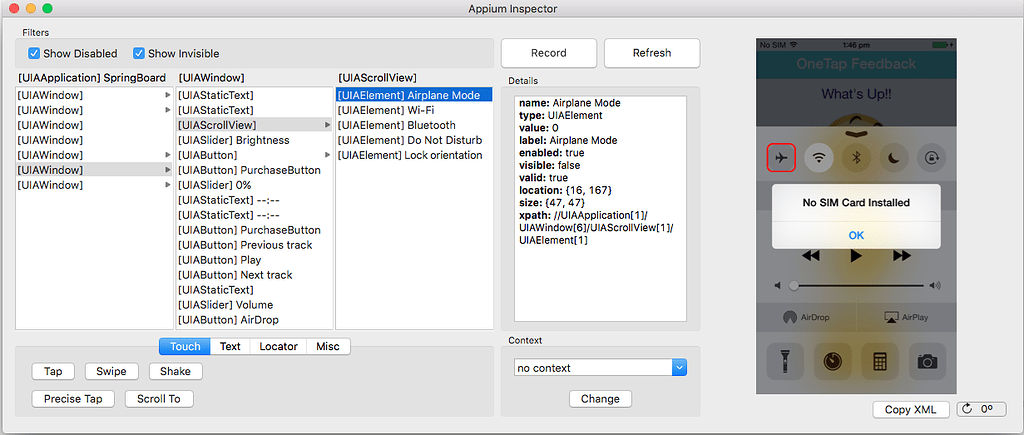
Task: Switch to the Misc tab
Action: 327,347
